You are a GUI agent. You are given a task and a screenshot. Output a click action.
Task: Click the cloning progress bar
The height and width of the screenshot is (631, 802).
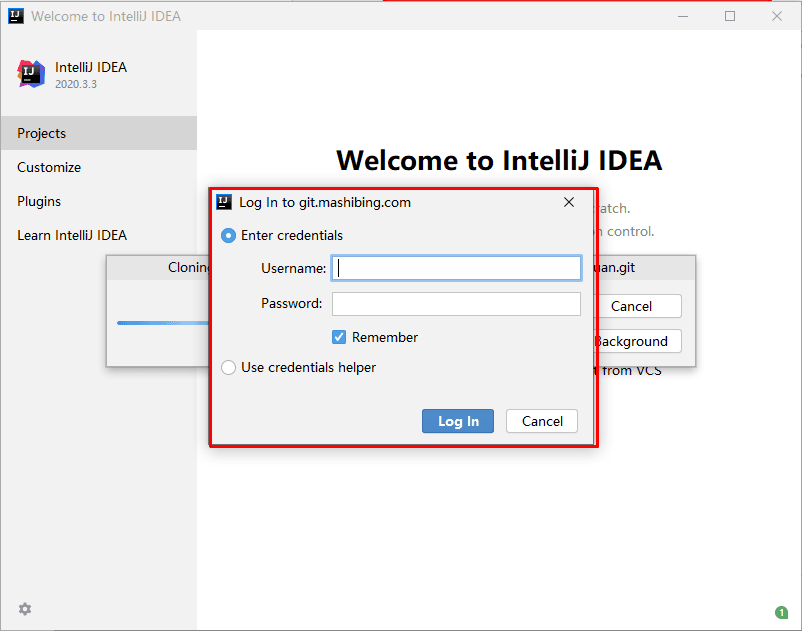click(x=163, y=323)
